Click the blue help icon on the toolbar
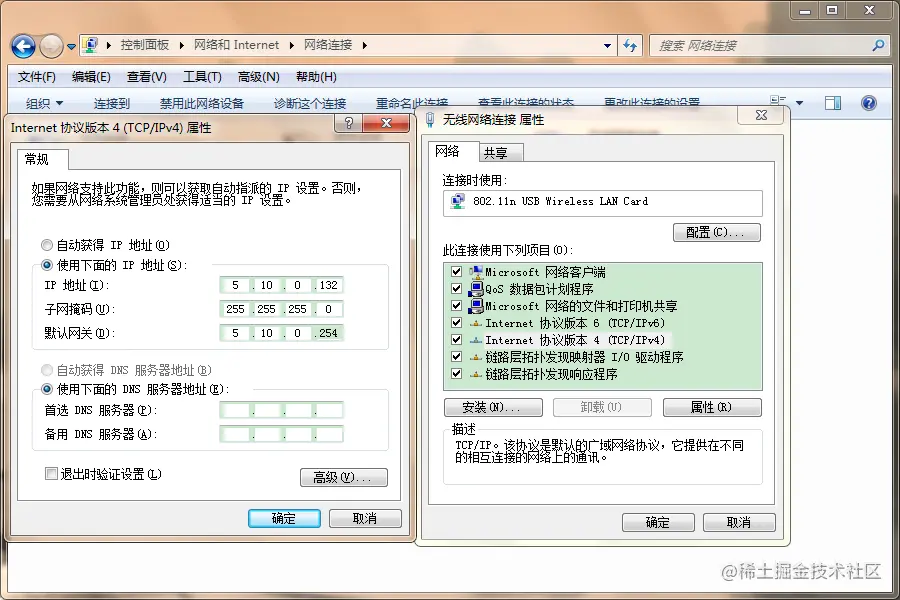 (868, 102)
